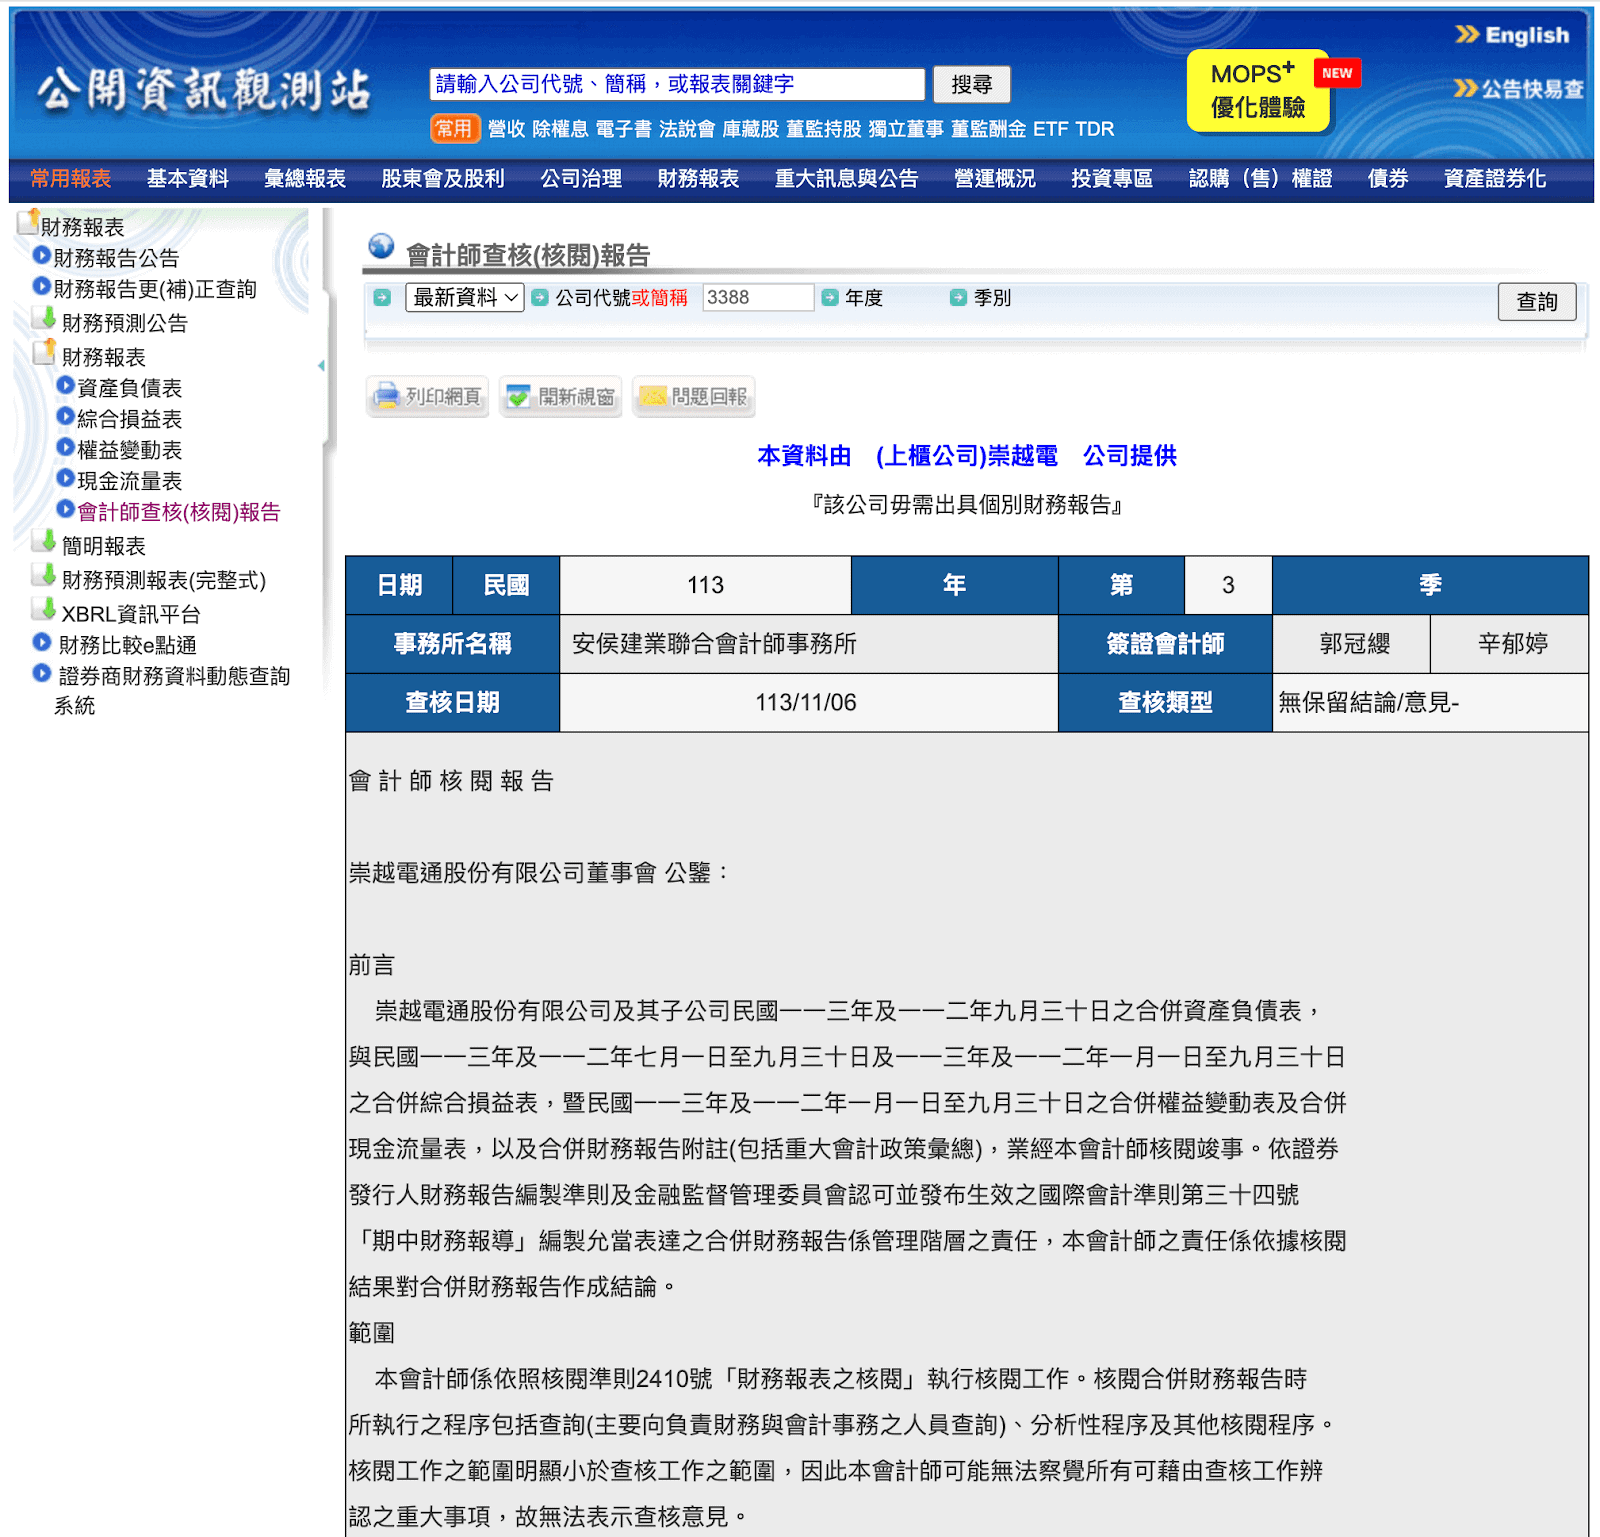This screenshot has width=1600, height=1537.
Task: Click the English double-arrow link
Action: [1512, 35]
